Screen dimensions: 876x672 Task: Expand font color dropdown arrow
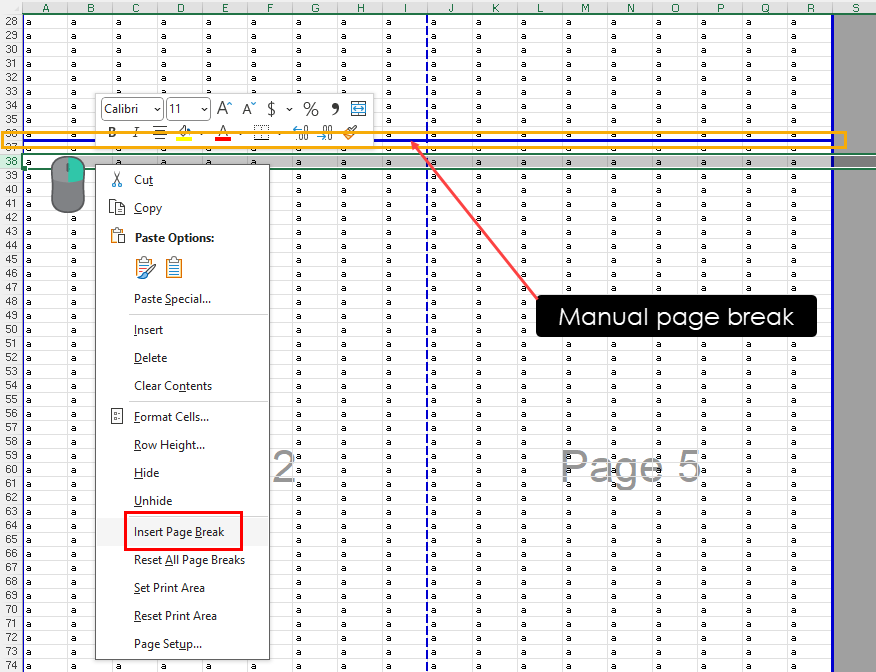240,134
